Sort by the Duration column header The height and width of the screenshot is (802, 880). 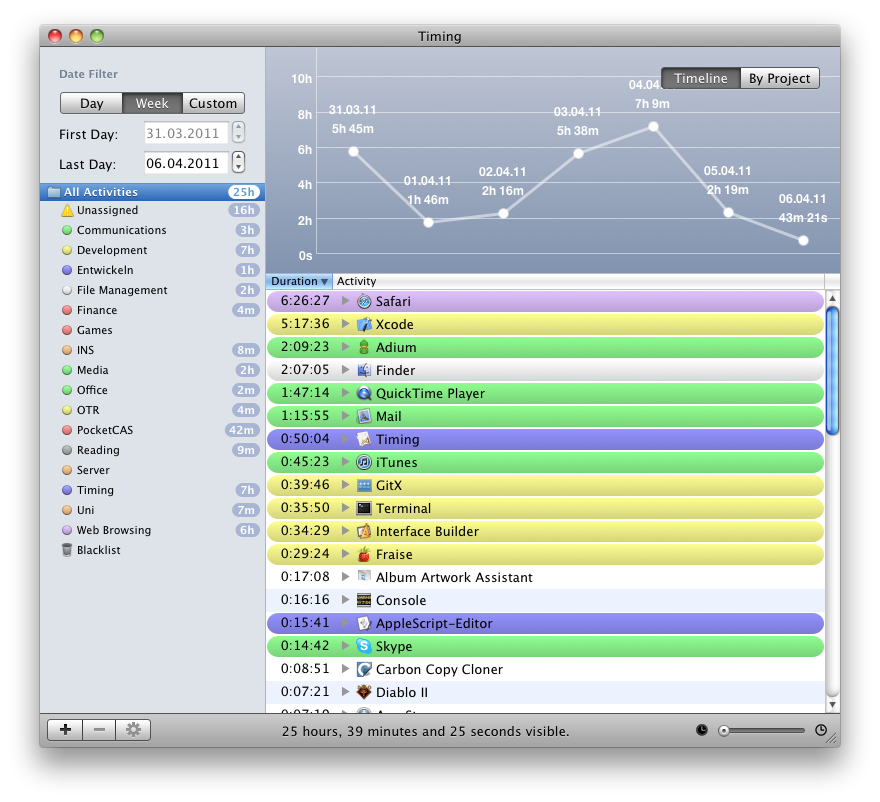tap(299, 281)
